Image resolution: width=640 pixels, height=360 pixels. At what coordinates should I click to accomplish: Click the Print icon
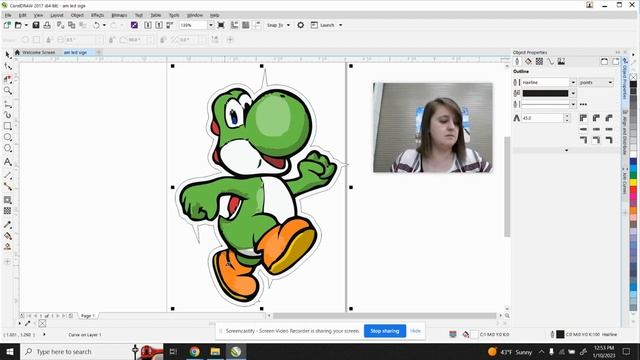tap(47, 25)
